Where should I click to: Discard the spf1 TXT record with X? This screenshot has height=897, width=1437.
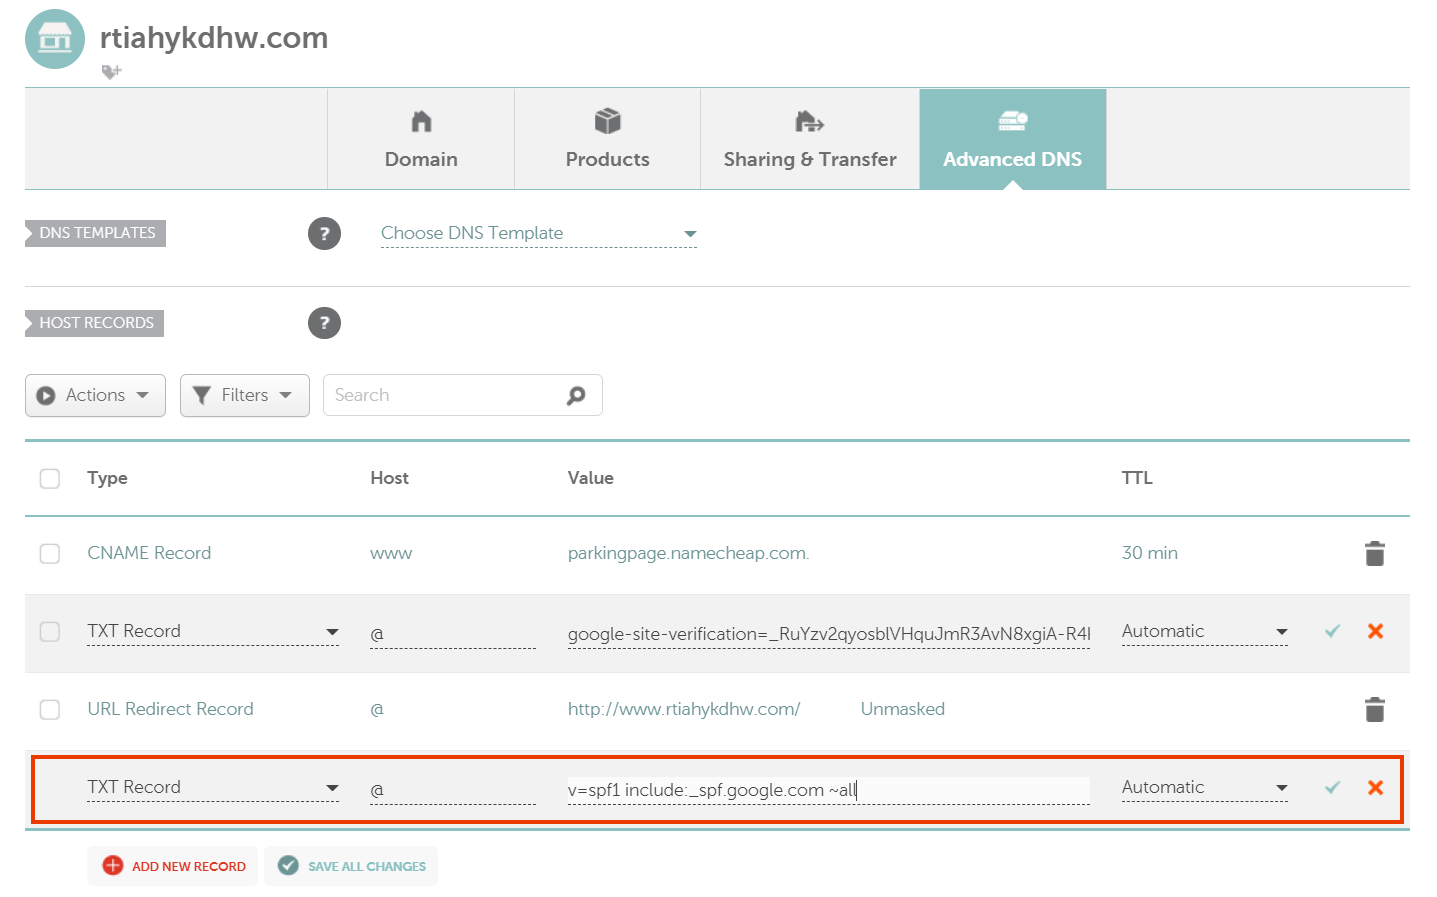(x=1375, y=787)
